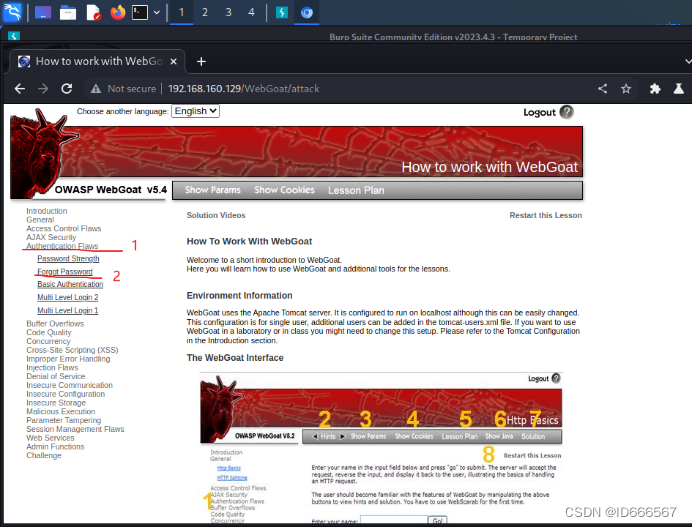The height and width of the screenshot is (527, 692).
Task: Switch to workspace 2
Action: pos(205,12)
